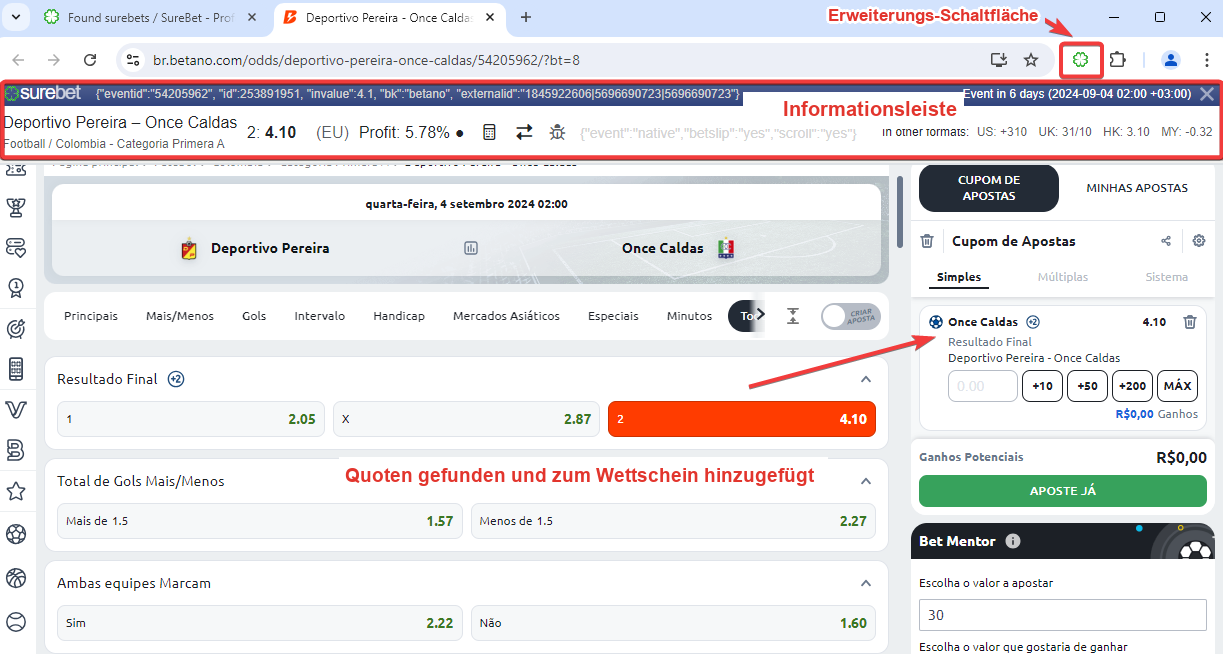This screenshot has width=1223, height=654.
Task: Click the green Aposte Já button
Action: coord(1063,491)
